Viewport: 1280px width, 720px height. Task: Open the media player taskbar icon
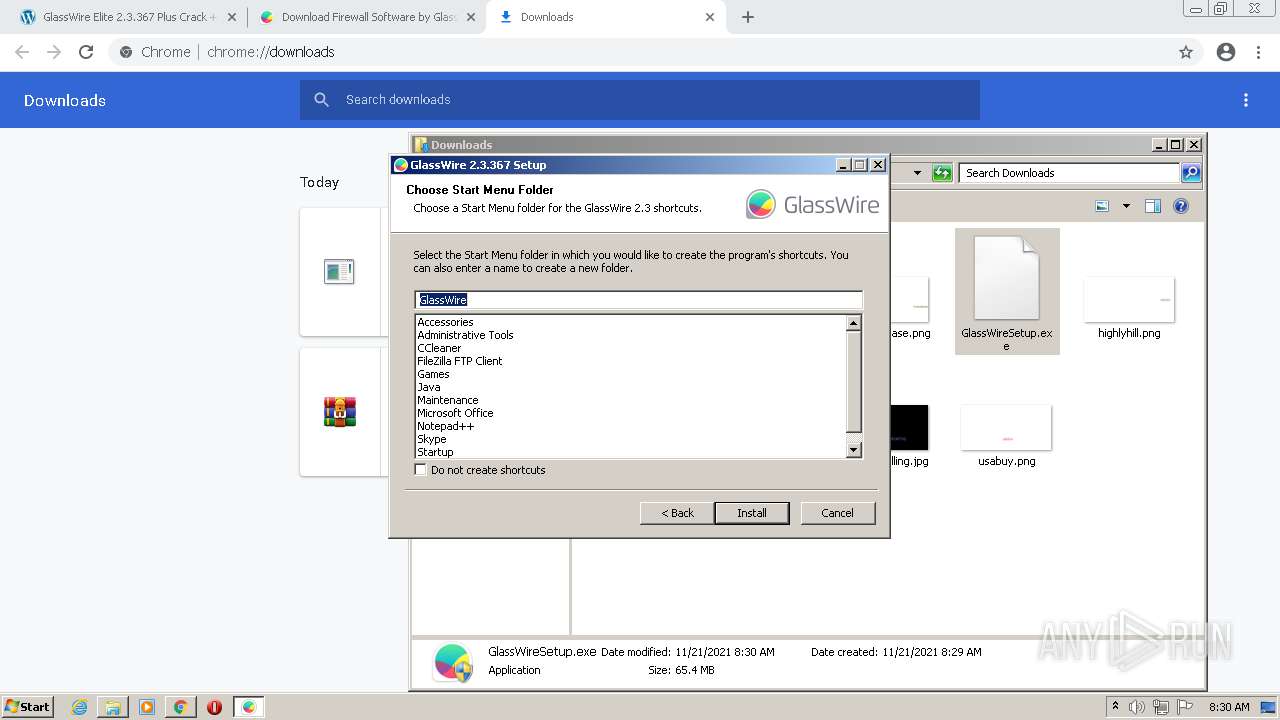[x=147, y=707]
